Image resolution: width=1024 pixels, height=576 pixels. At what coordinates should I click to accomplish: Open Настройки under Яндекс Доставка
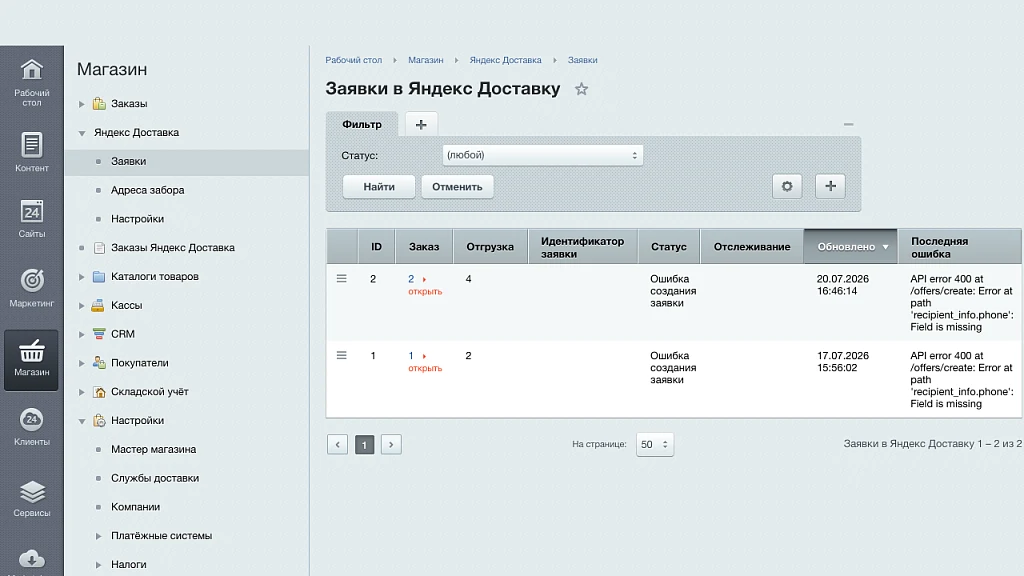pyautogui.click(x=137, y=219)
